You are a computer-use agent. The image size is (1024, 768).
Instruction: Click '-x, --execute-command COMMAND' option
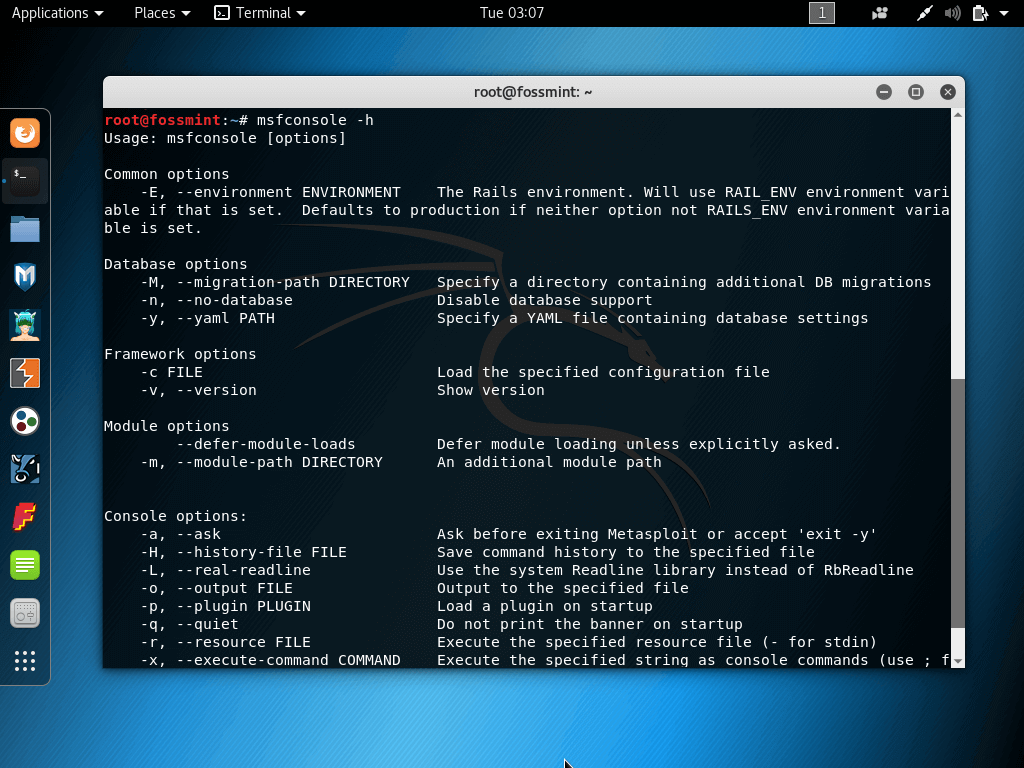(270, 660)
